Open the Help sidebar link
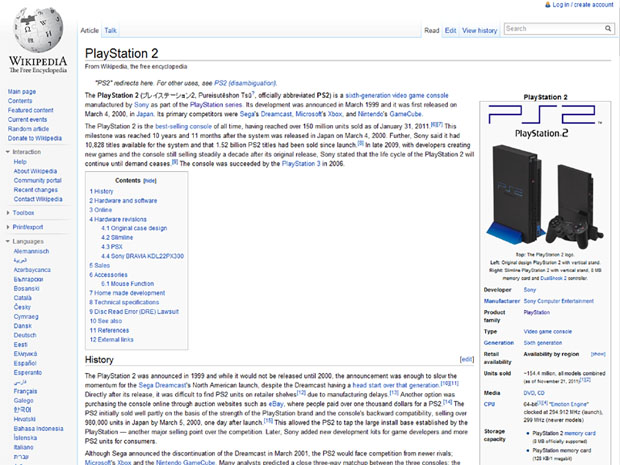The width and height of the screenshot is (620, 465). point(20,161)
